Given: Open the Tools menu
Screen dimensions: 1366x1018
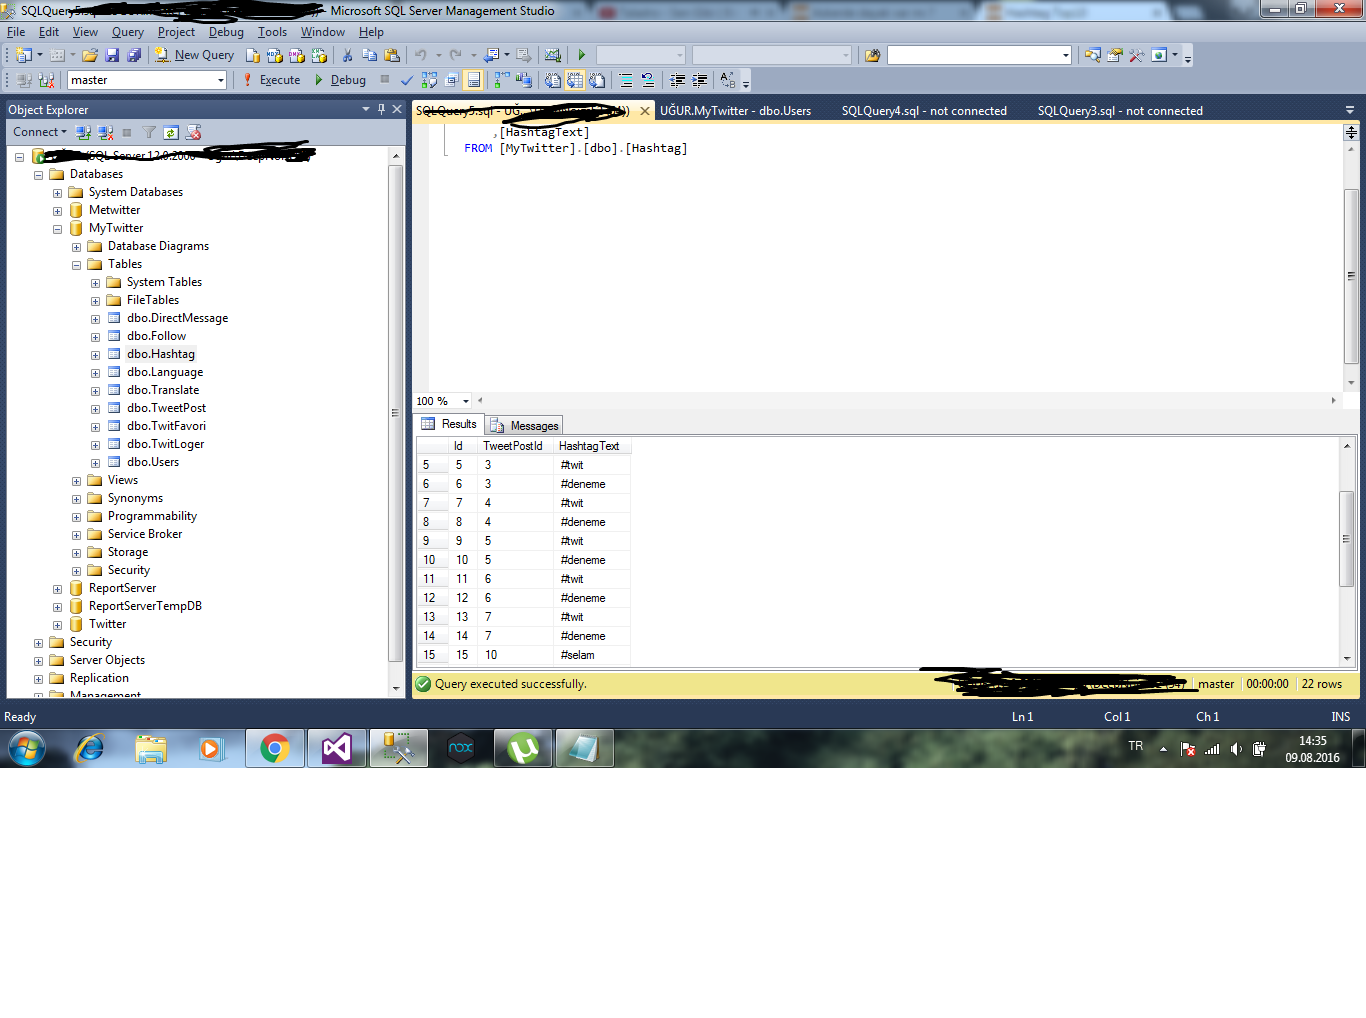Looking at the screenshot, I should click(x=272, y=32).
